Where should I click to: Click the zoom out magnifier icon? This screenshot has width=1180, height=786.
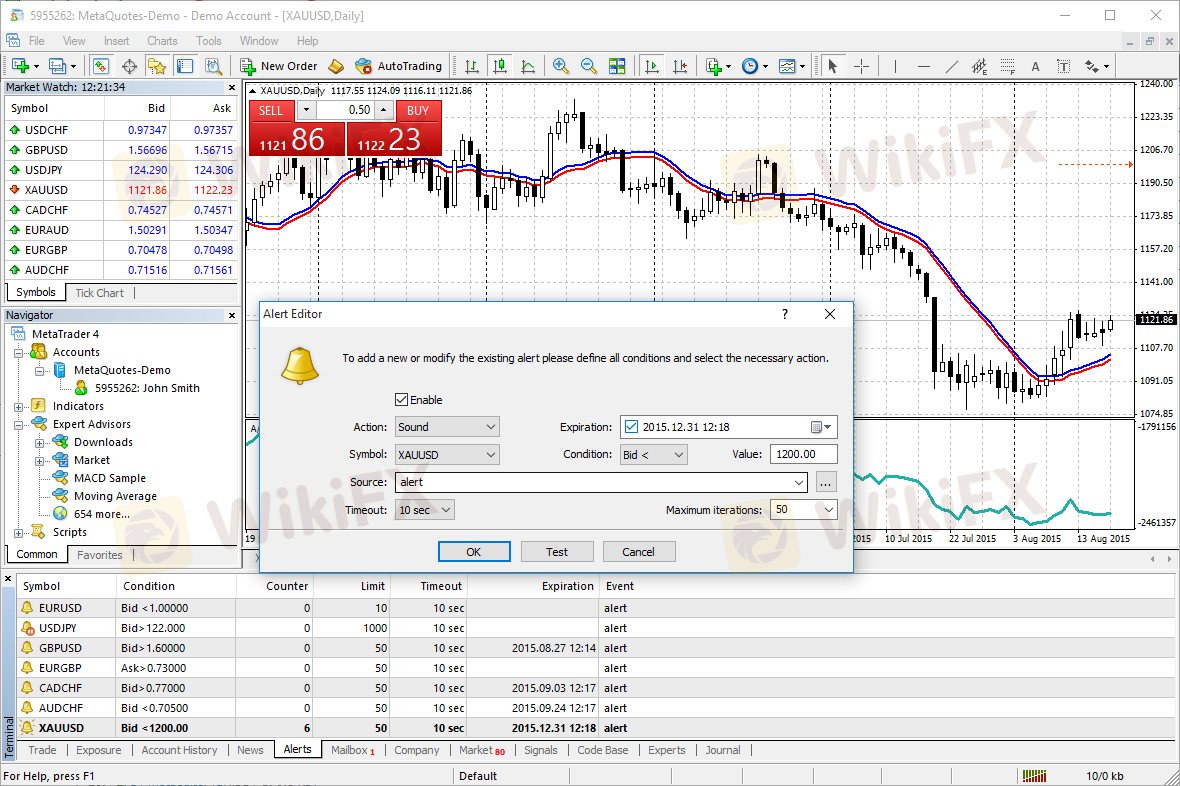589,66
